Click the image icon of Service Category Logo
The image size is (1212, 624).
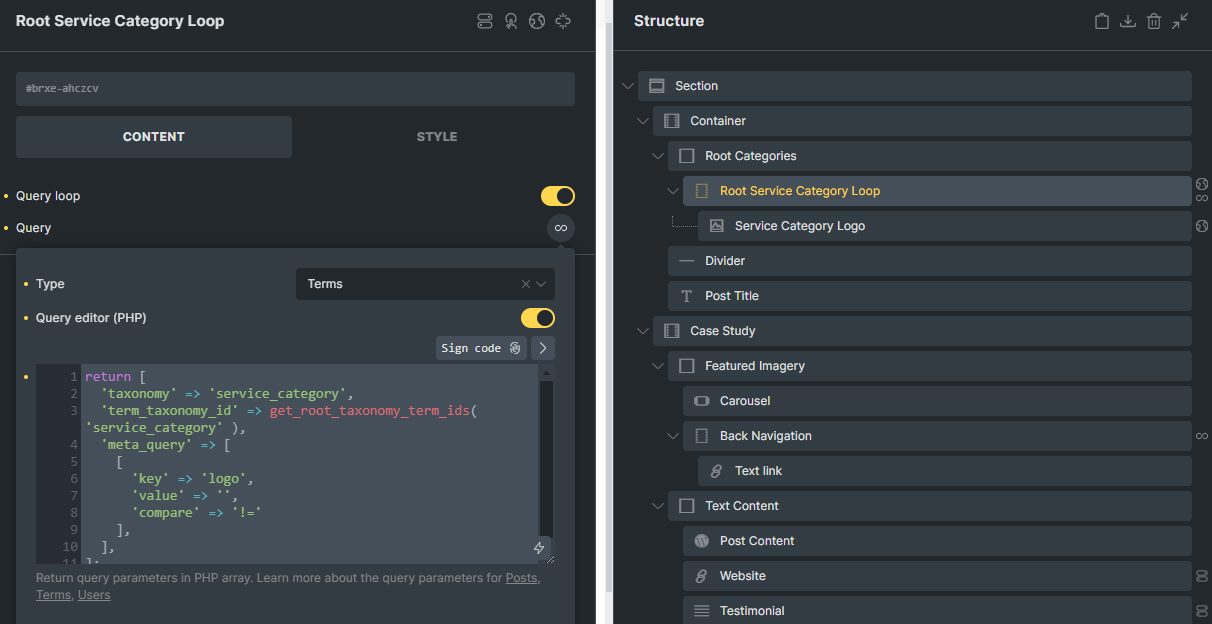click(x=716, y=226)
